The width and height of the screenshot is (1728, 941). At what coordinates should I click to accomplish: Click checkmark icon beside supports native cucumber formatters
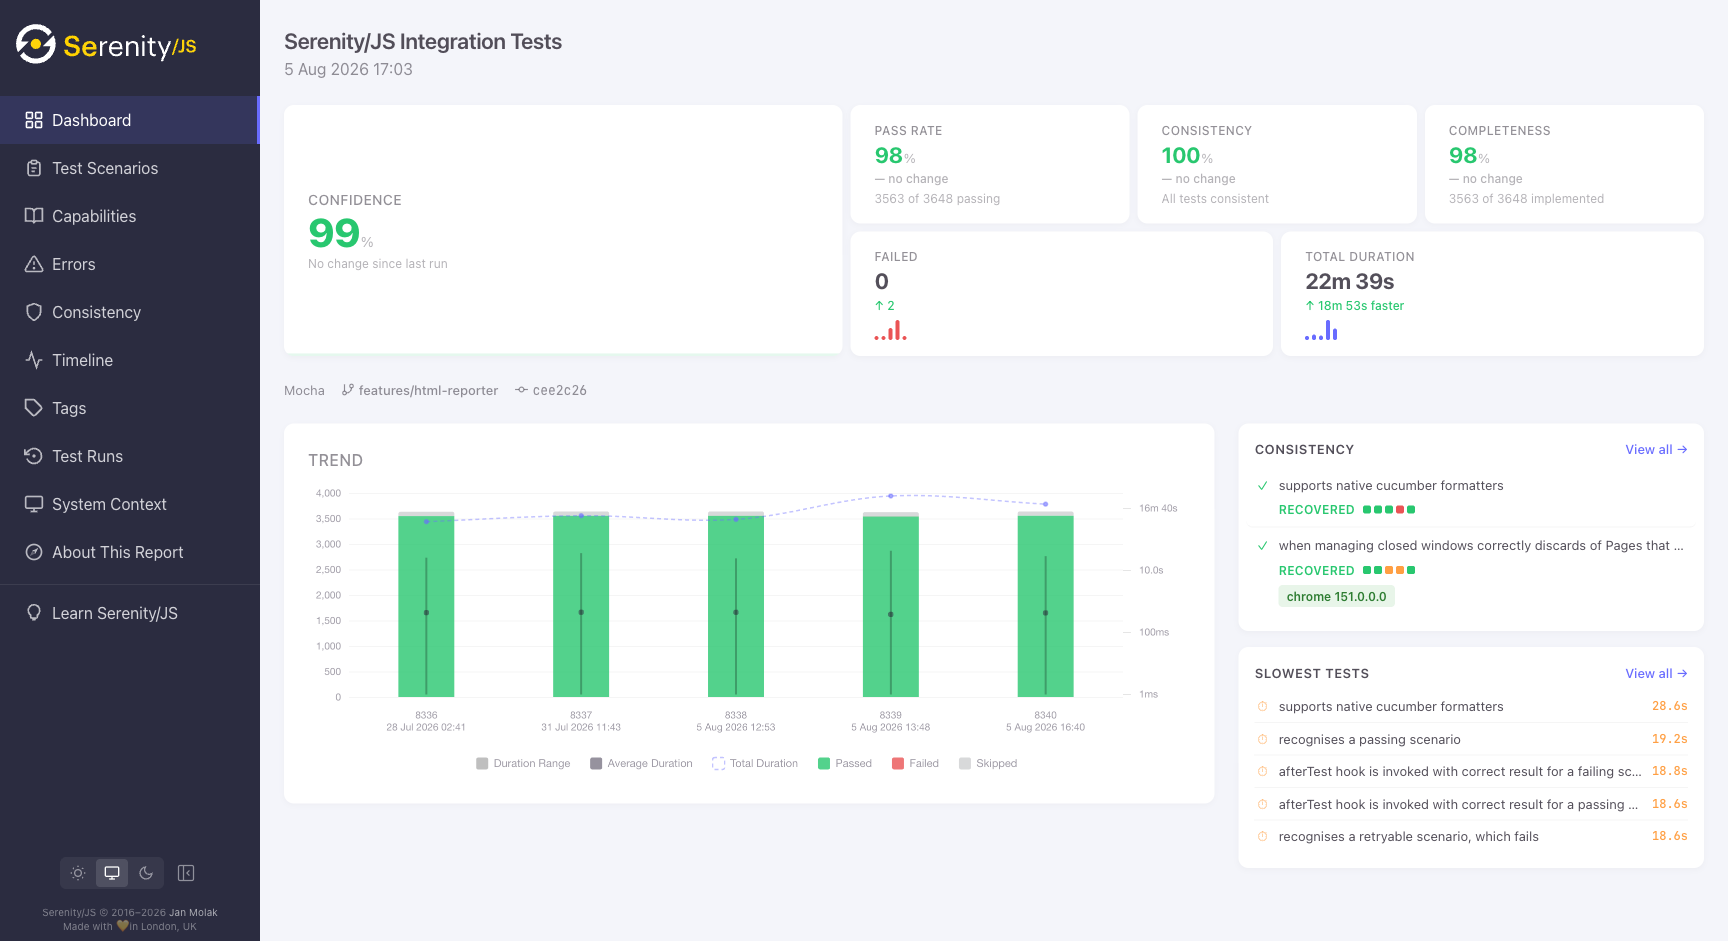[x=1263, y=486]
